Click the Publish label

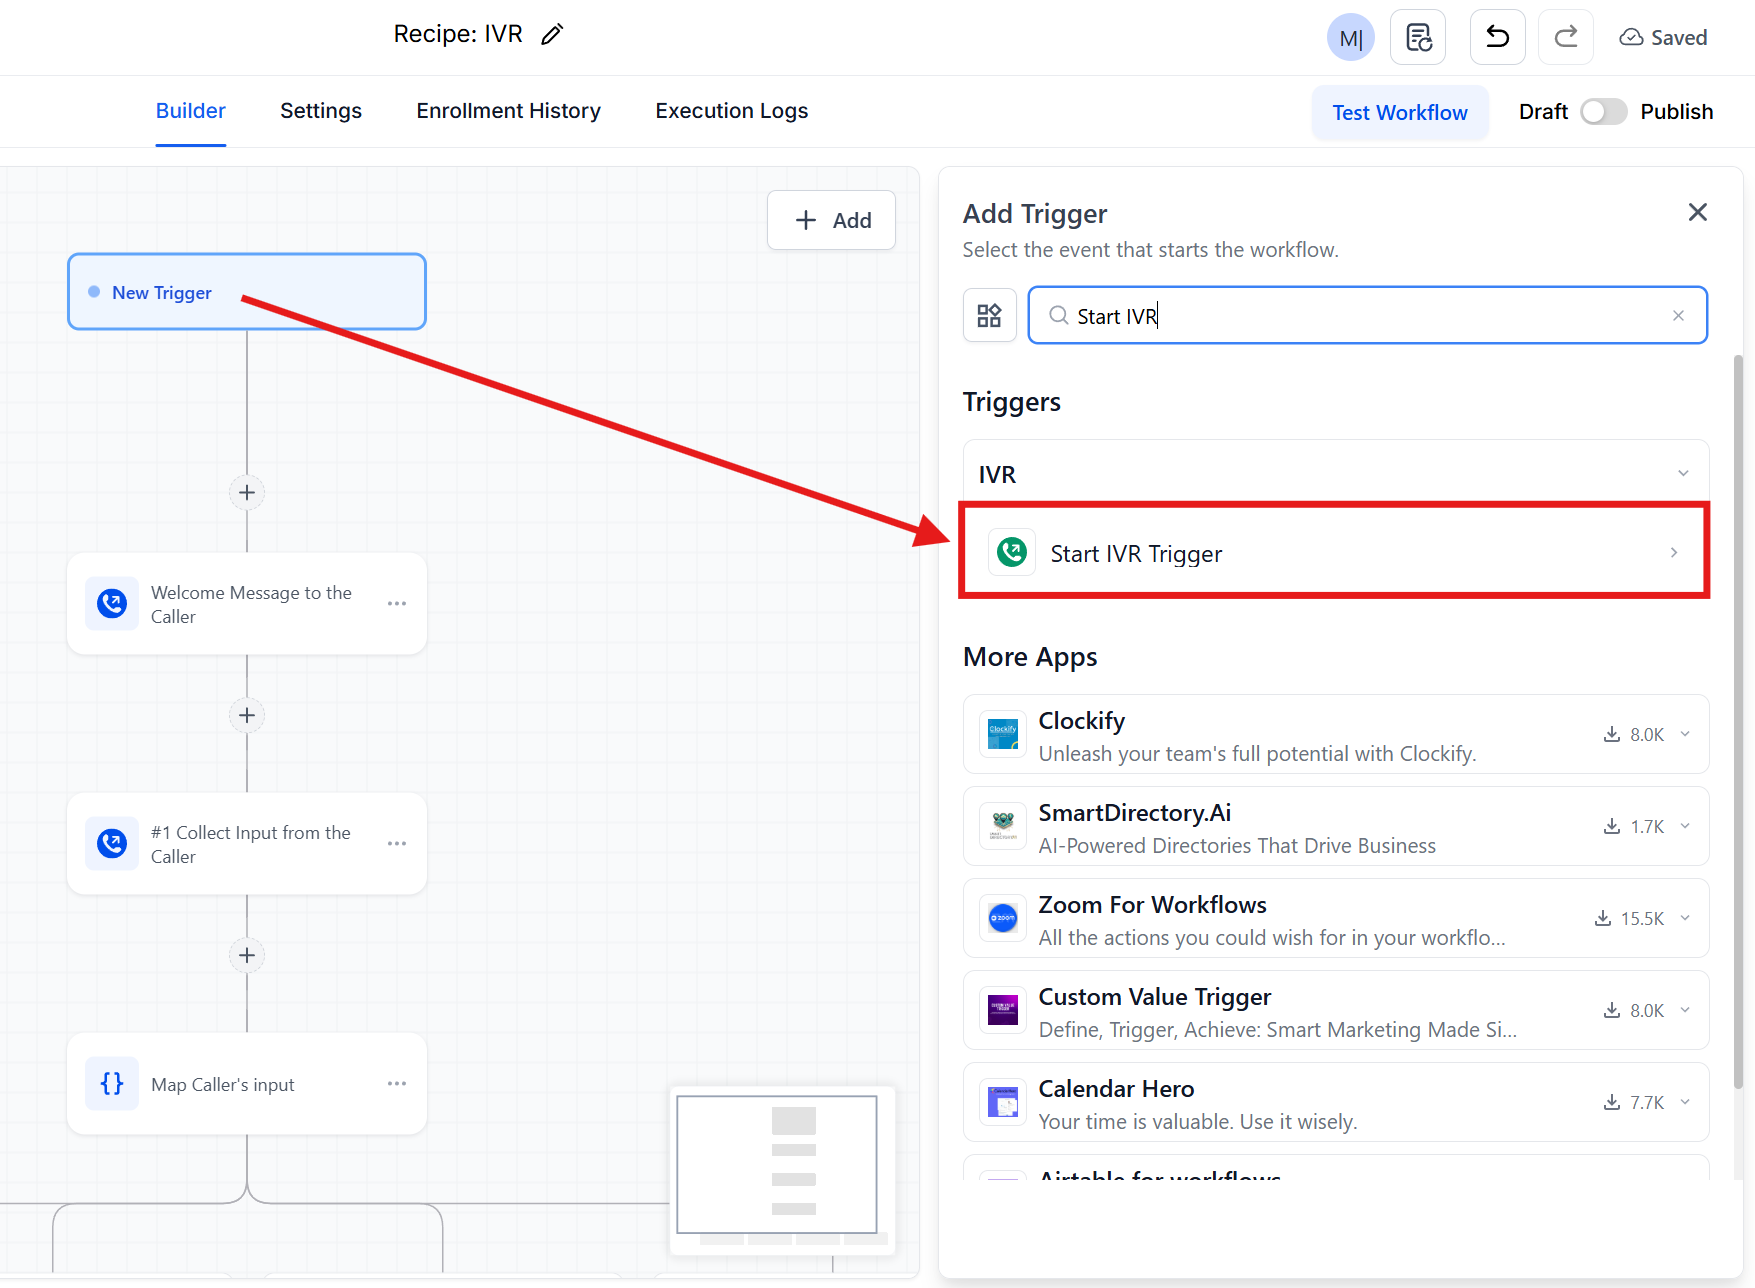coord(1677,112)
